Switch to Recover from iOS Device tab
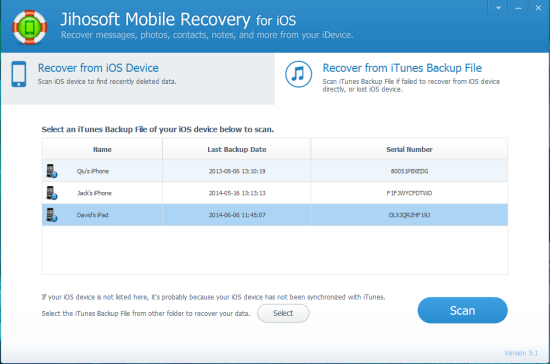Screen dimensions: 550x364 pyautogui.click(x=138, y=79)
